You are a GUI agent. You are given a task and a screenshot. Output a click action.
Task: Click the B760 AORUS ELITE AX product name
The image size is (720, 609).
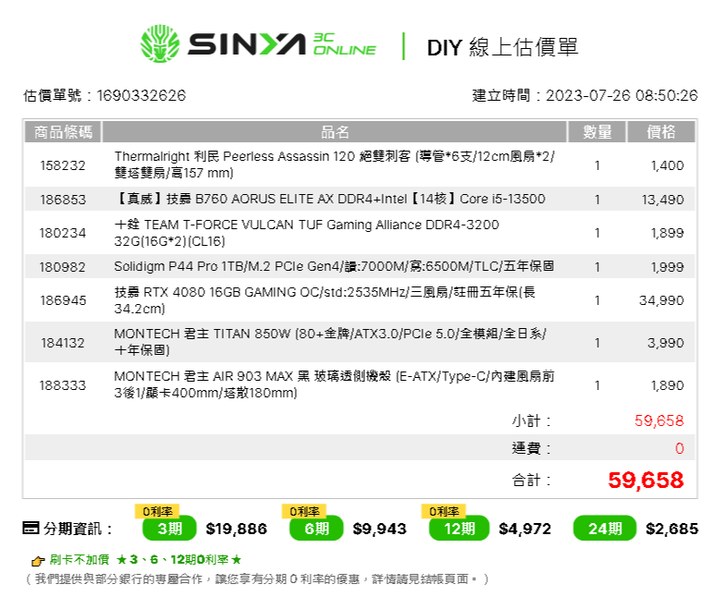pyautogui.click(x=330, y=199)
